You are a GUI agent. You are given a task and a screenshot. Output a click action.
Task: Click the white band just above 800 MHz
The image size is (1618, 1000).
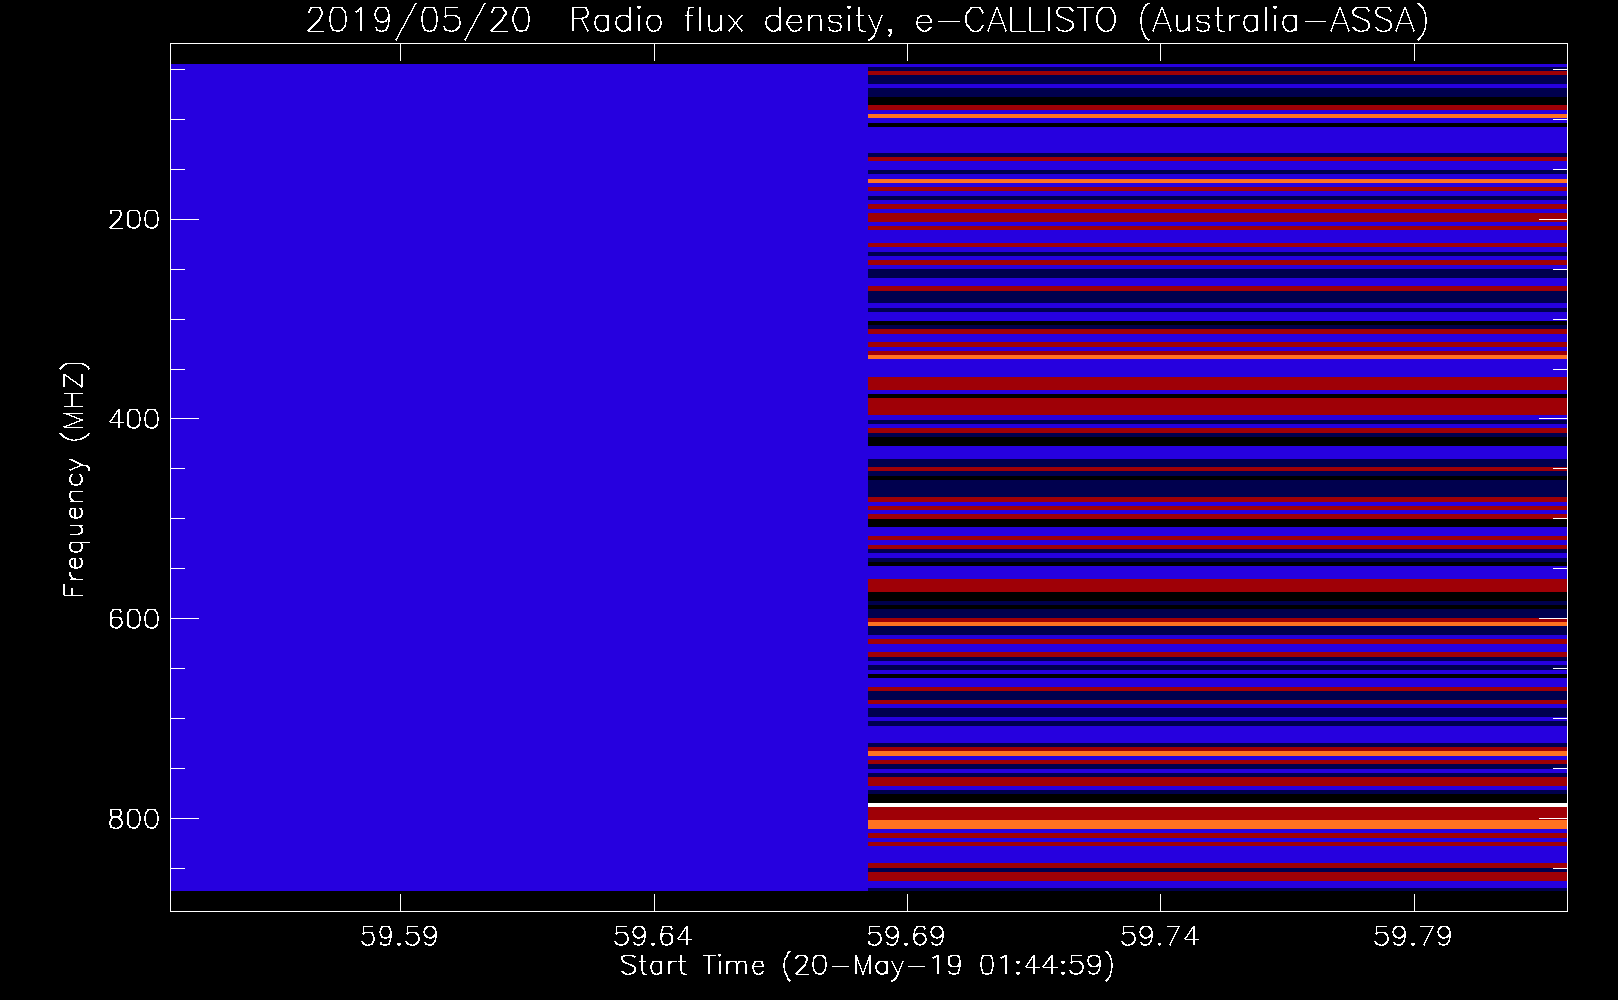pos(1217,804)
